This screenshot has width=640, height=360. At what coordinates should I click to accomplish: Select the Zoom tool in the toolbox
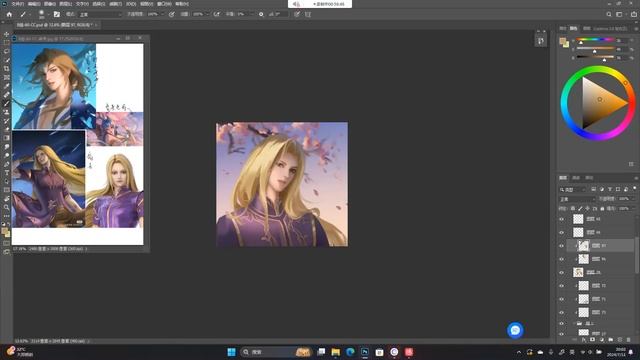[6, 207]
